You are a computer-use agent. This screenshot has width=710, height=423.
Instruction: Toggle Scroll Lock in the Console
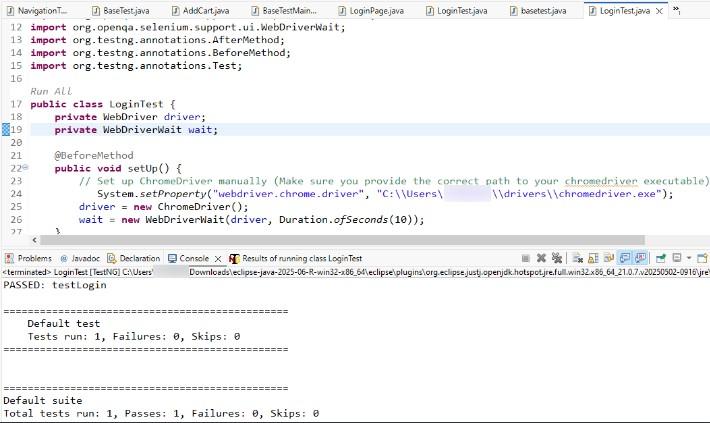tap(593, 258)
